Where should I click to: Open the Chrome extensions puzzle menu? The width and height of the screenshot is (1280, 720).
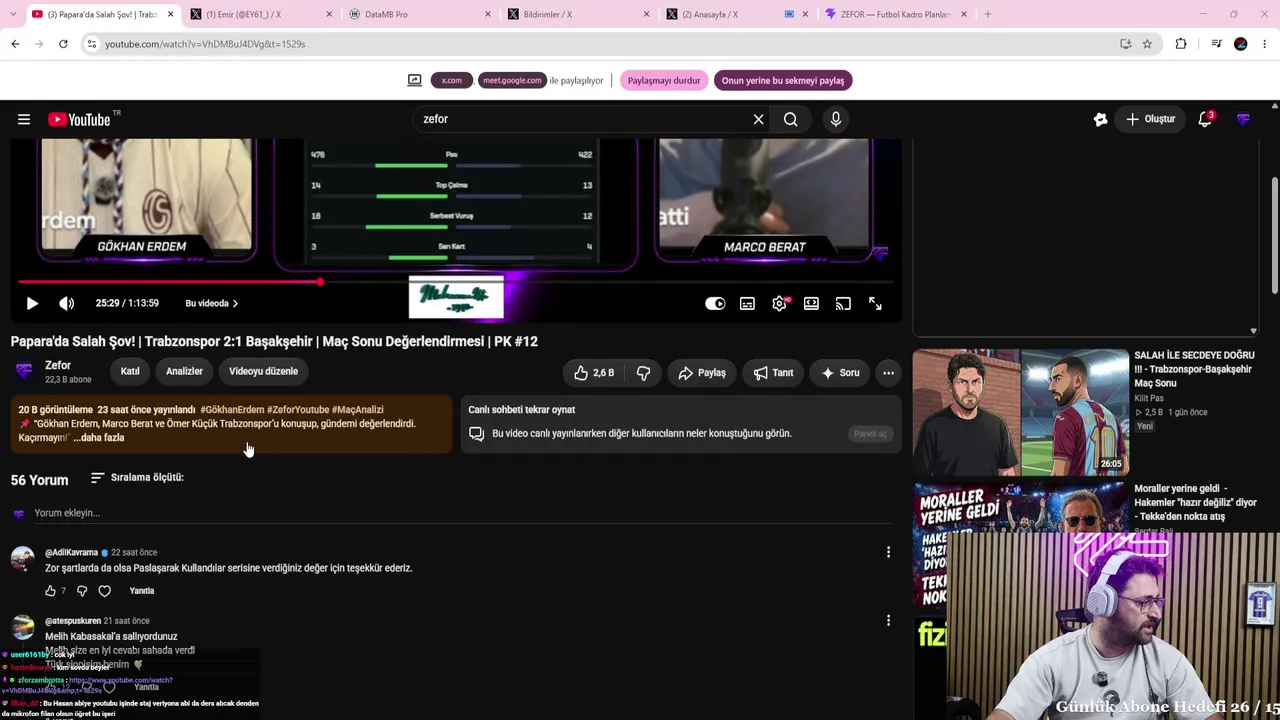click(x=1181, y=44)
